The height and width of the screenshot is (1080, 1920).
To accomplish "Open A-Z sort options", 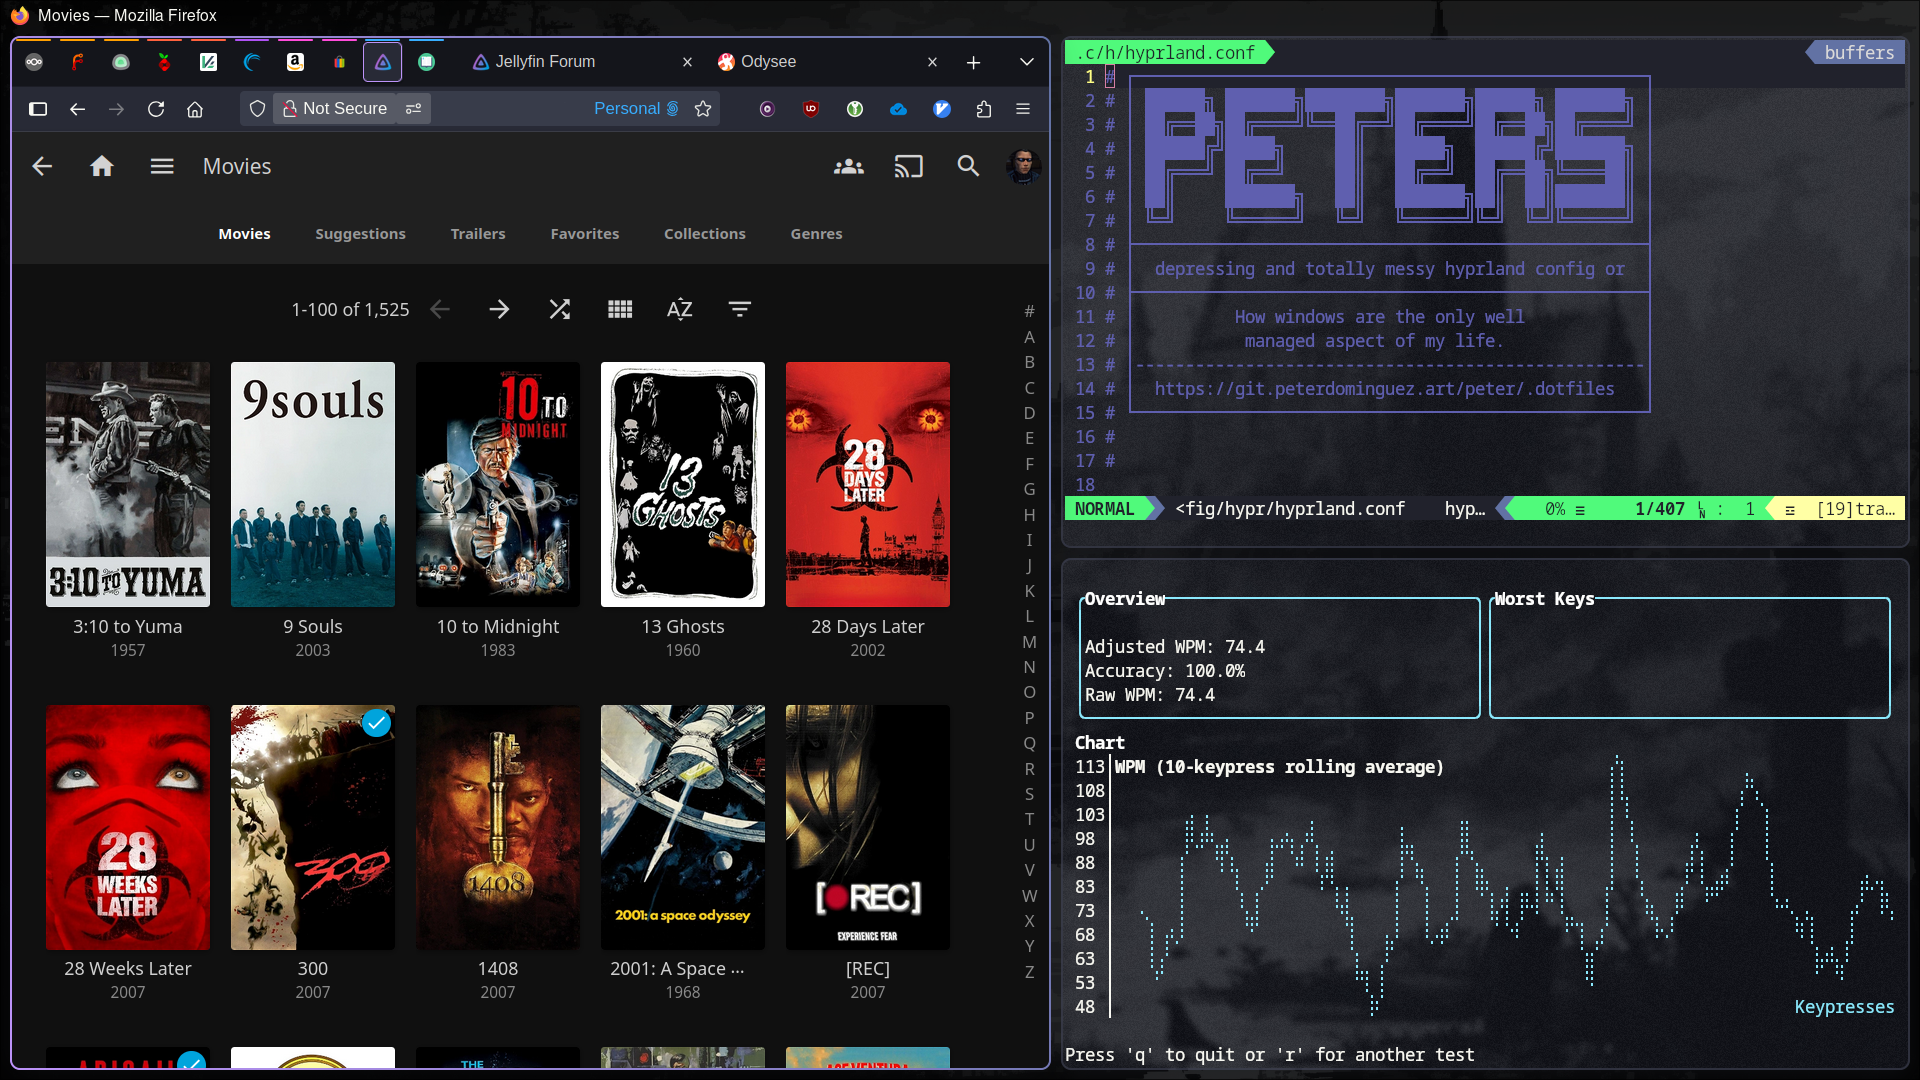I will 680,310.
